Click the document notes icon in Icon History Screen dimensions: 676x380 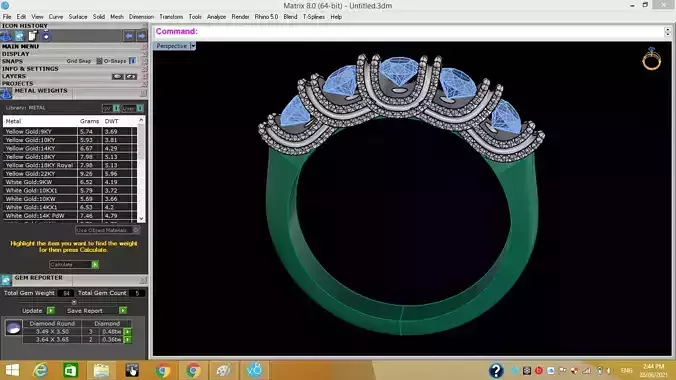tap(33, 36)
